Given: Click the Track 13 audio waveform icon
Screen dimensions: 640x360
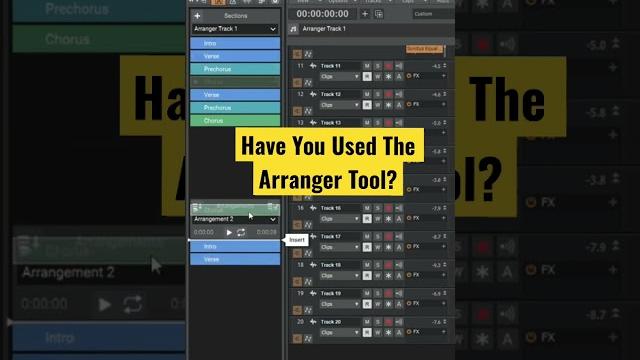Looking at the screenshot, I should 313,123.
